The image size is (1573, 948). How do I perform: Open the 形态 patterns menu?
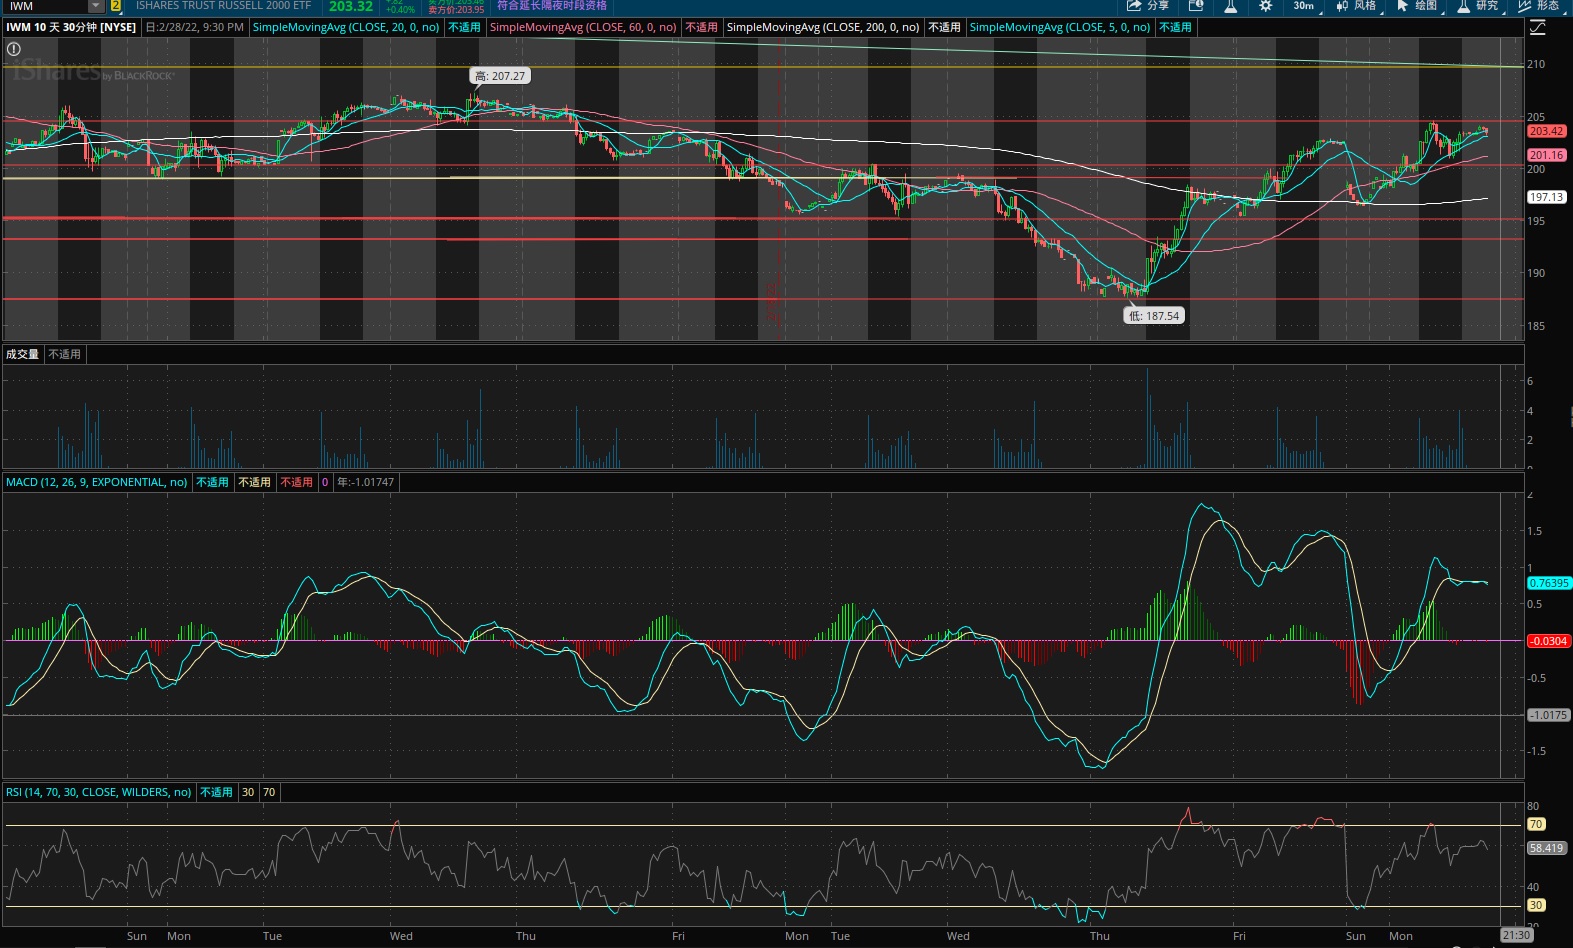[x=1539, y=6]
